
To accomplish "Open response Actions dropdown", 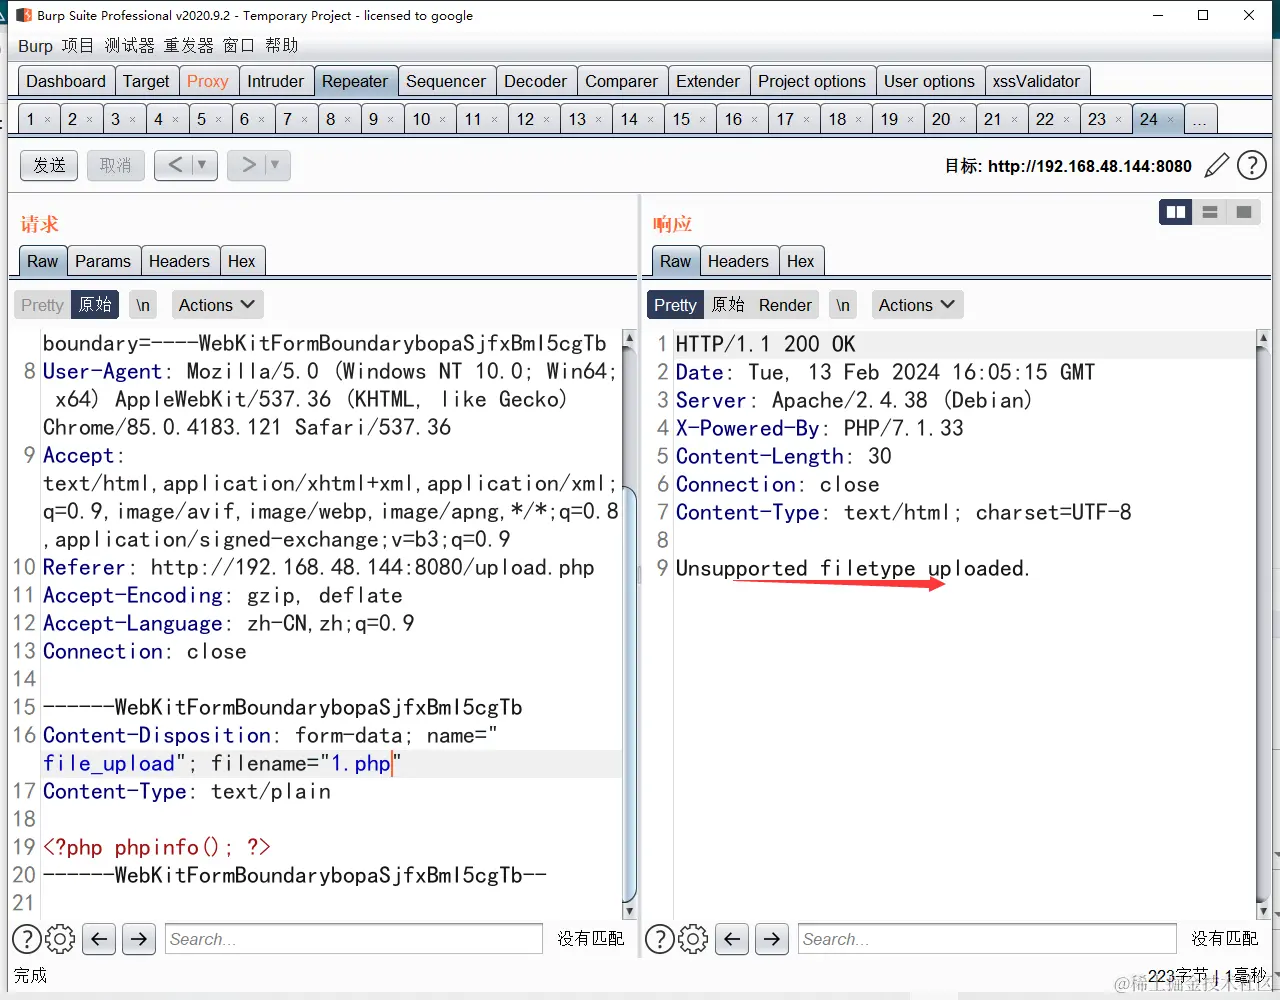I will [x=917, y=305].
